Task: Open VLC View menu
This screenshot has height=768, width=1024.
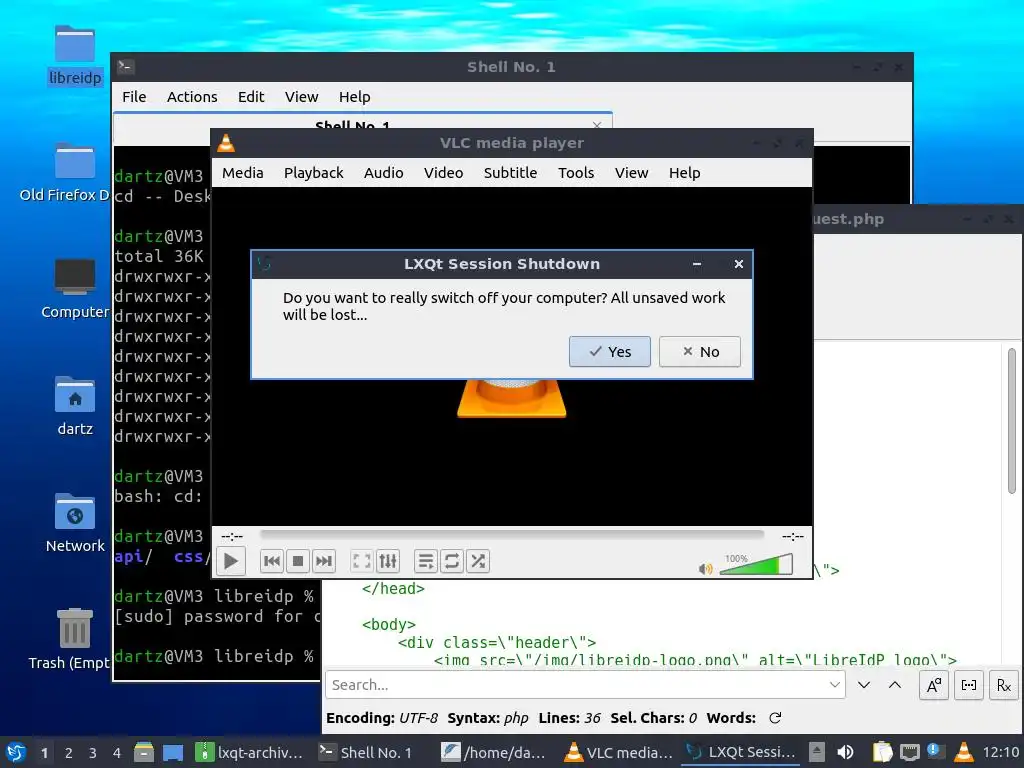Action: [x=632, y=173]
